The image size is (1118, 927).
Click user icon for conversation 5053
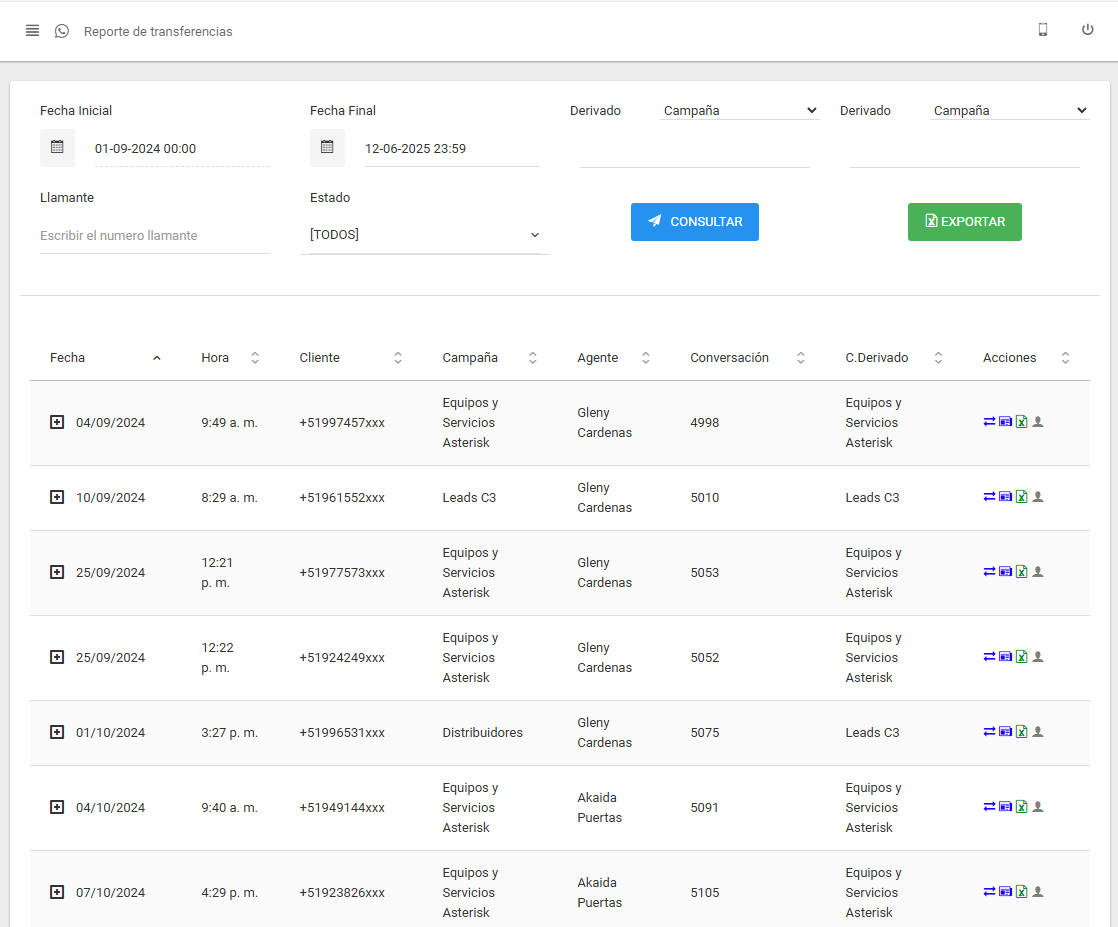(1038, 572)
